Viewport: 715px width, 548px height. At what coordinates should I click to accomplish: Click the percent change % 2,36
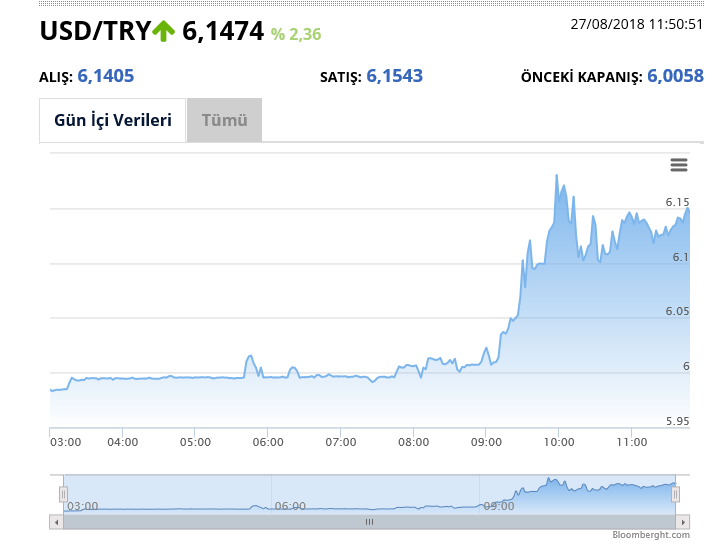pos(296,34)
